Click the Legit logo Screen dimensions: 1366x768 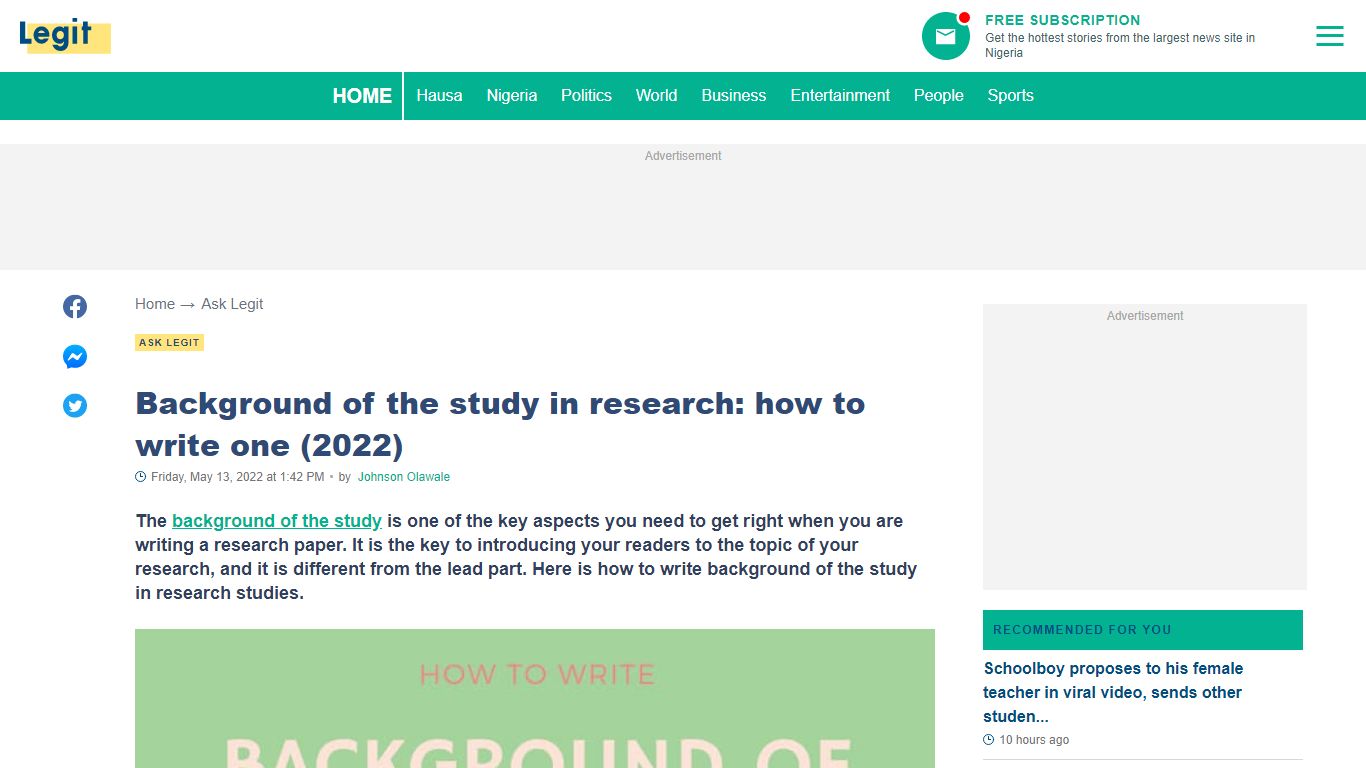click(x=64, y=36)
